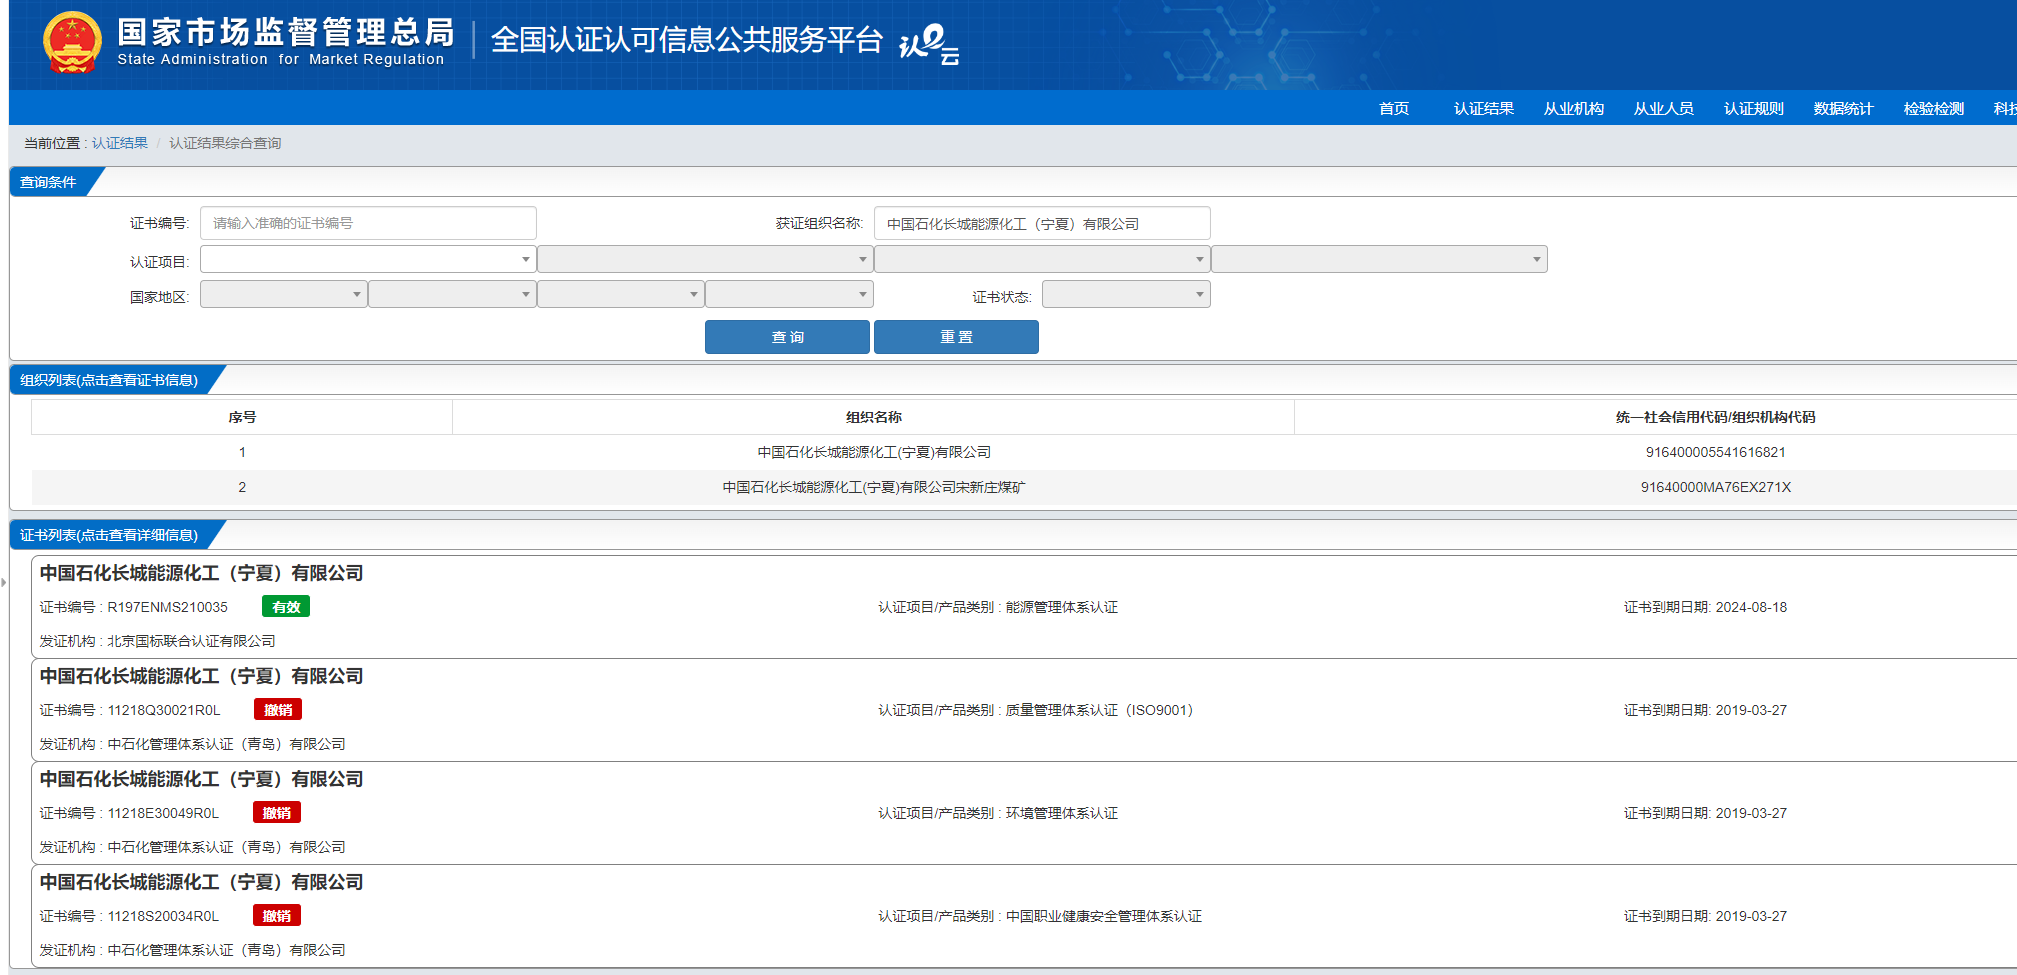Expand the 证书状态 dropdown
The image size is (2017, 975).
tap(1126, 295)
